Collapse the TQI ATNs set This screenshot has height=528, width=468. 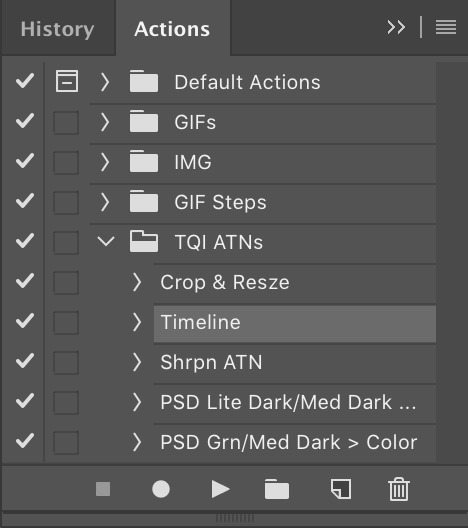pyautogui.click(x=106, y=241)
